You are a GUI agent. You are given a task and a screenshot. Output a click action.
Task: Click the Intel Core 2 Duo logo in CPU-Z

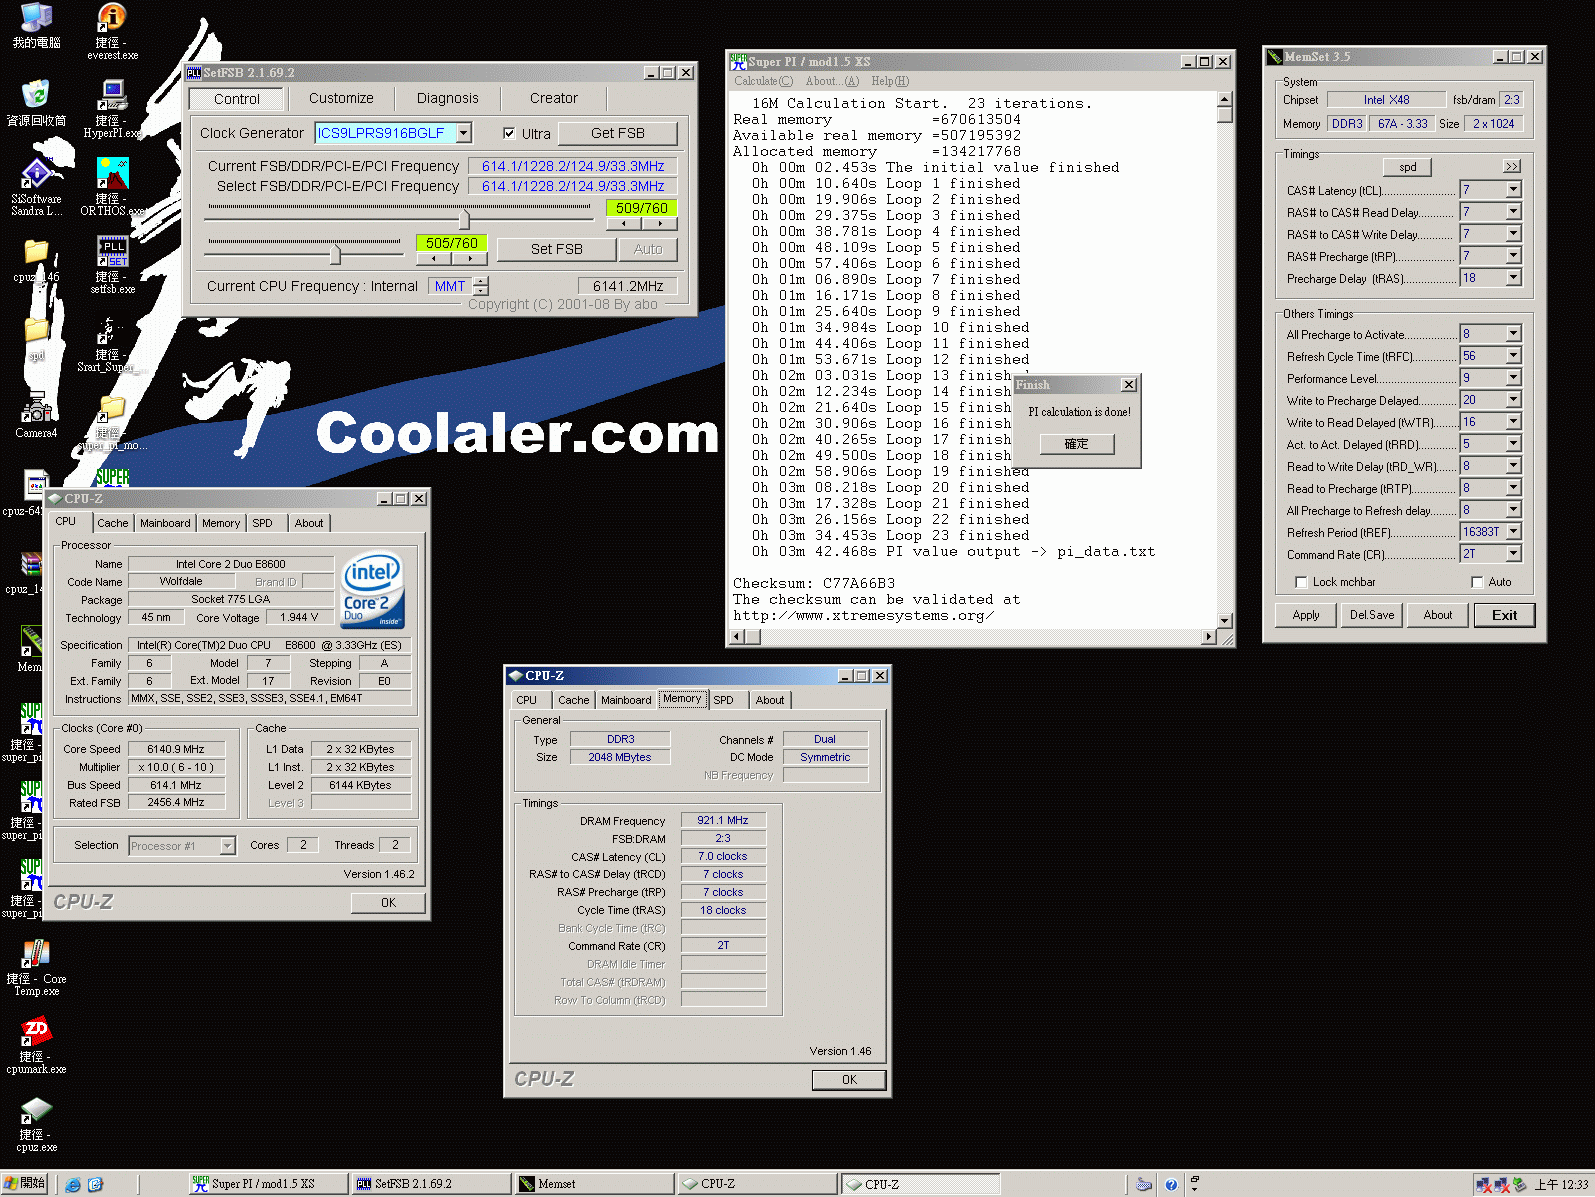click(x=373, y=591)
